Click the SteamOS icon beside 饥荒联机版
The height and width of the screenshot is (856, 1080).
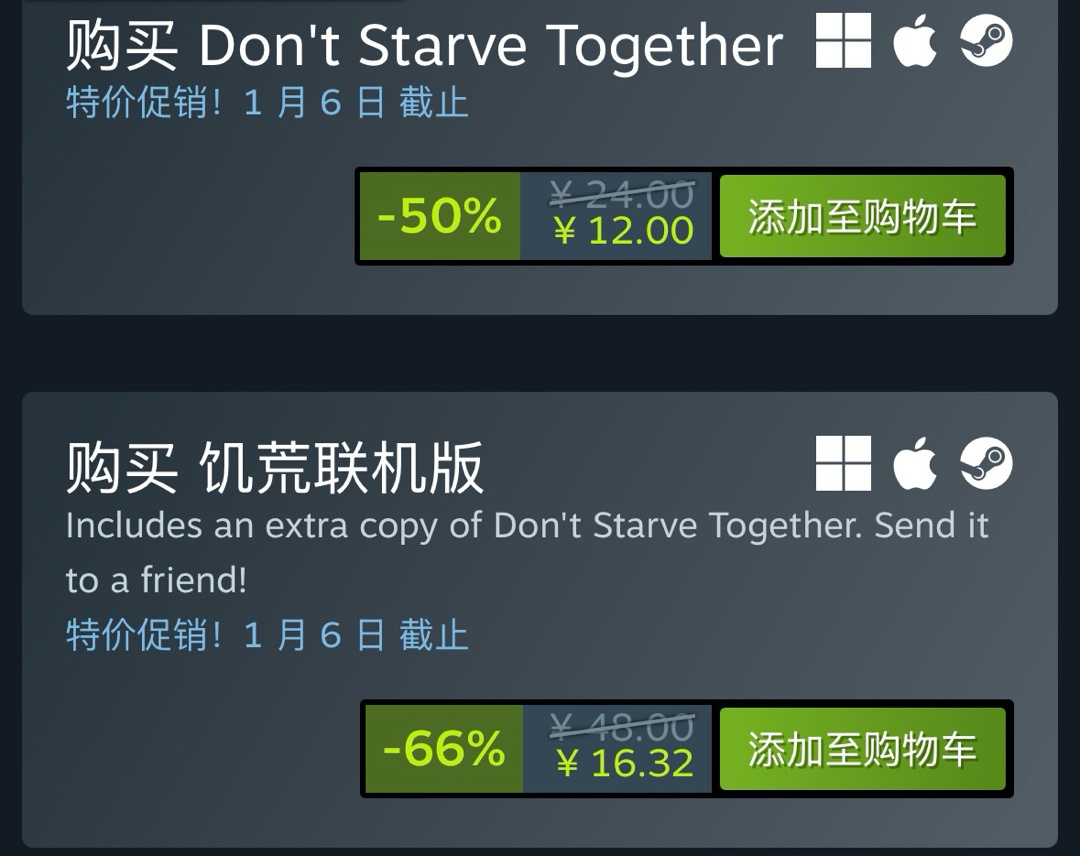pos(986,463)
